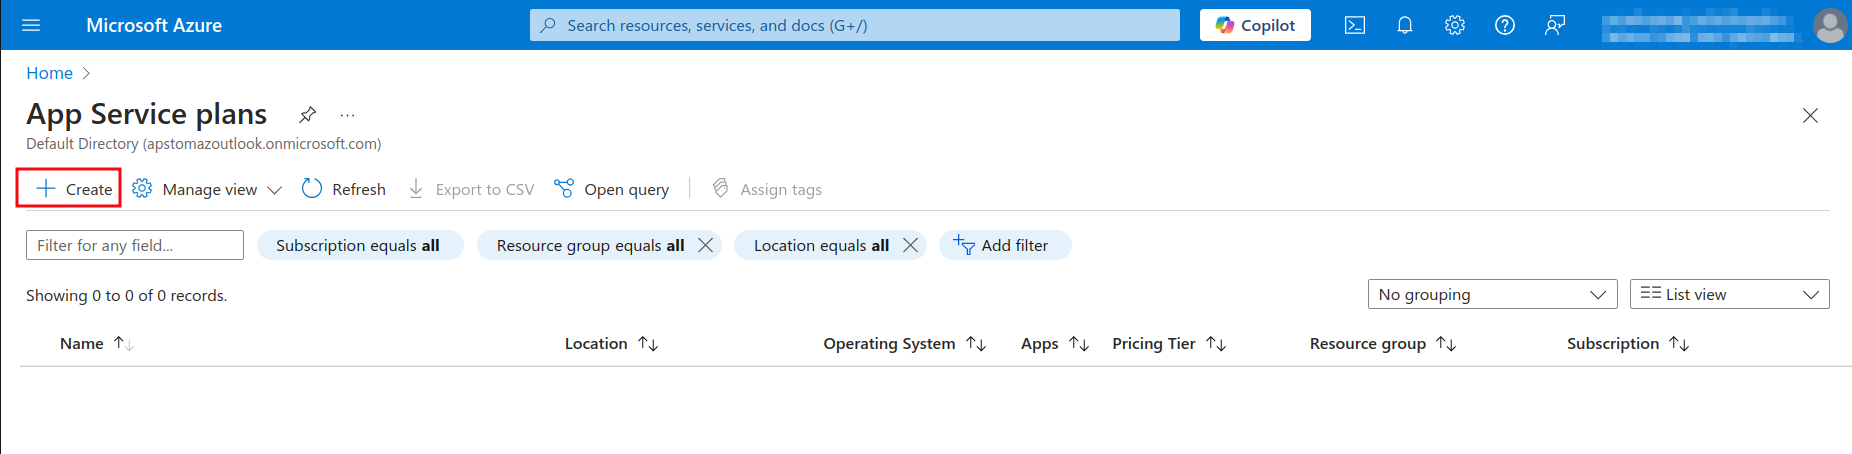Click the Copilot button
The width and height of the screenshot is (1852, 454).
click(1255, 25)
